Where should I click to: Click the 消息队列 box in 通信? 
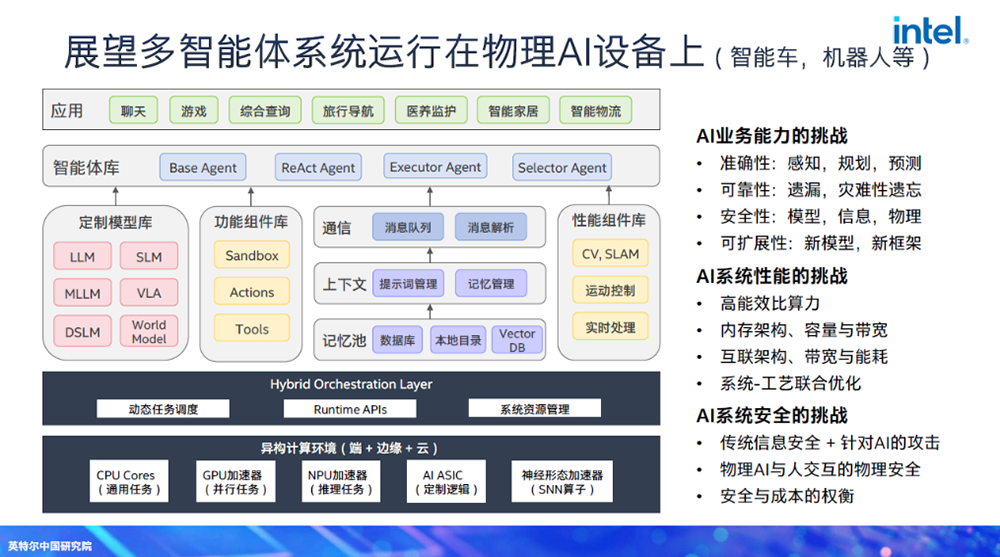coord(408,228)
